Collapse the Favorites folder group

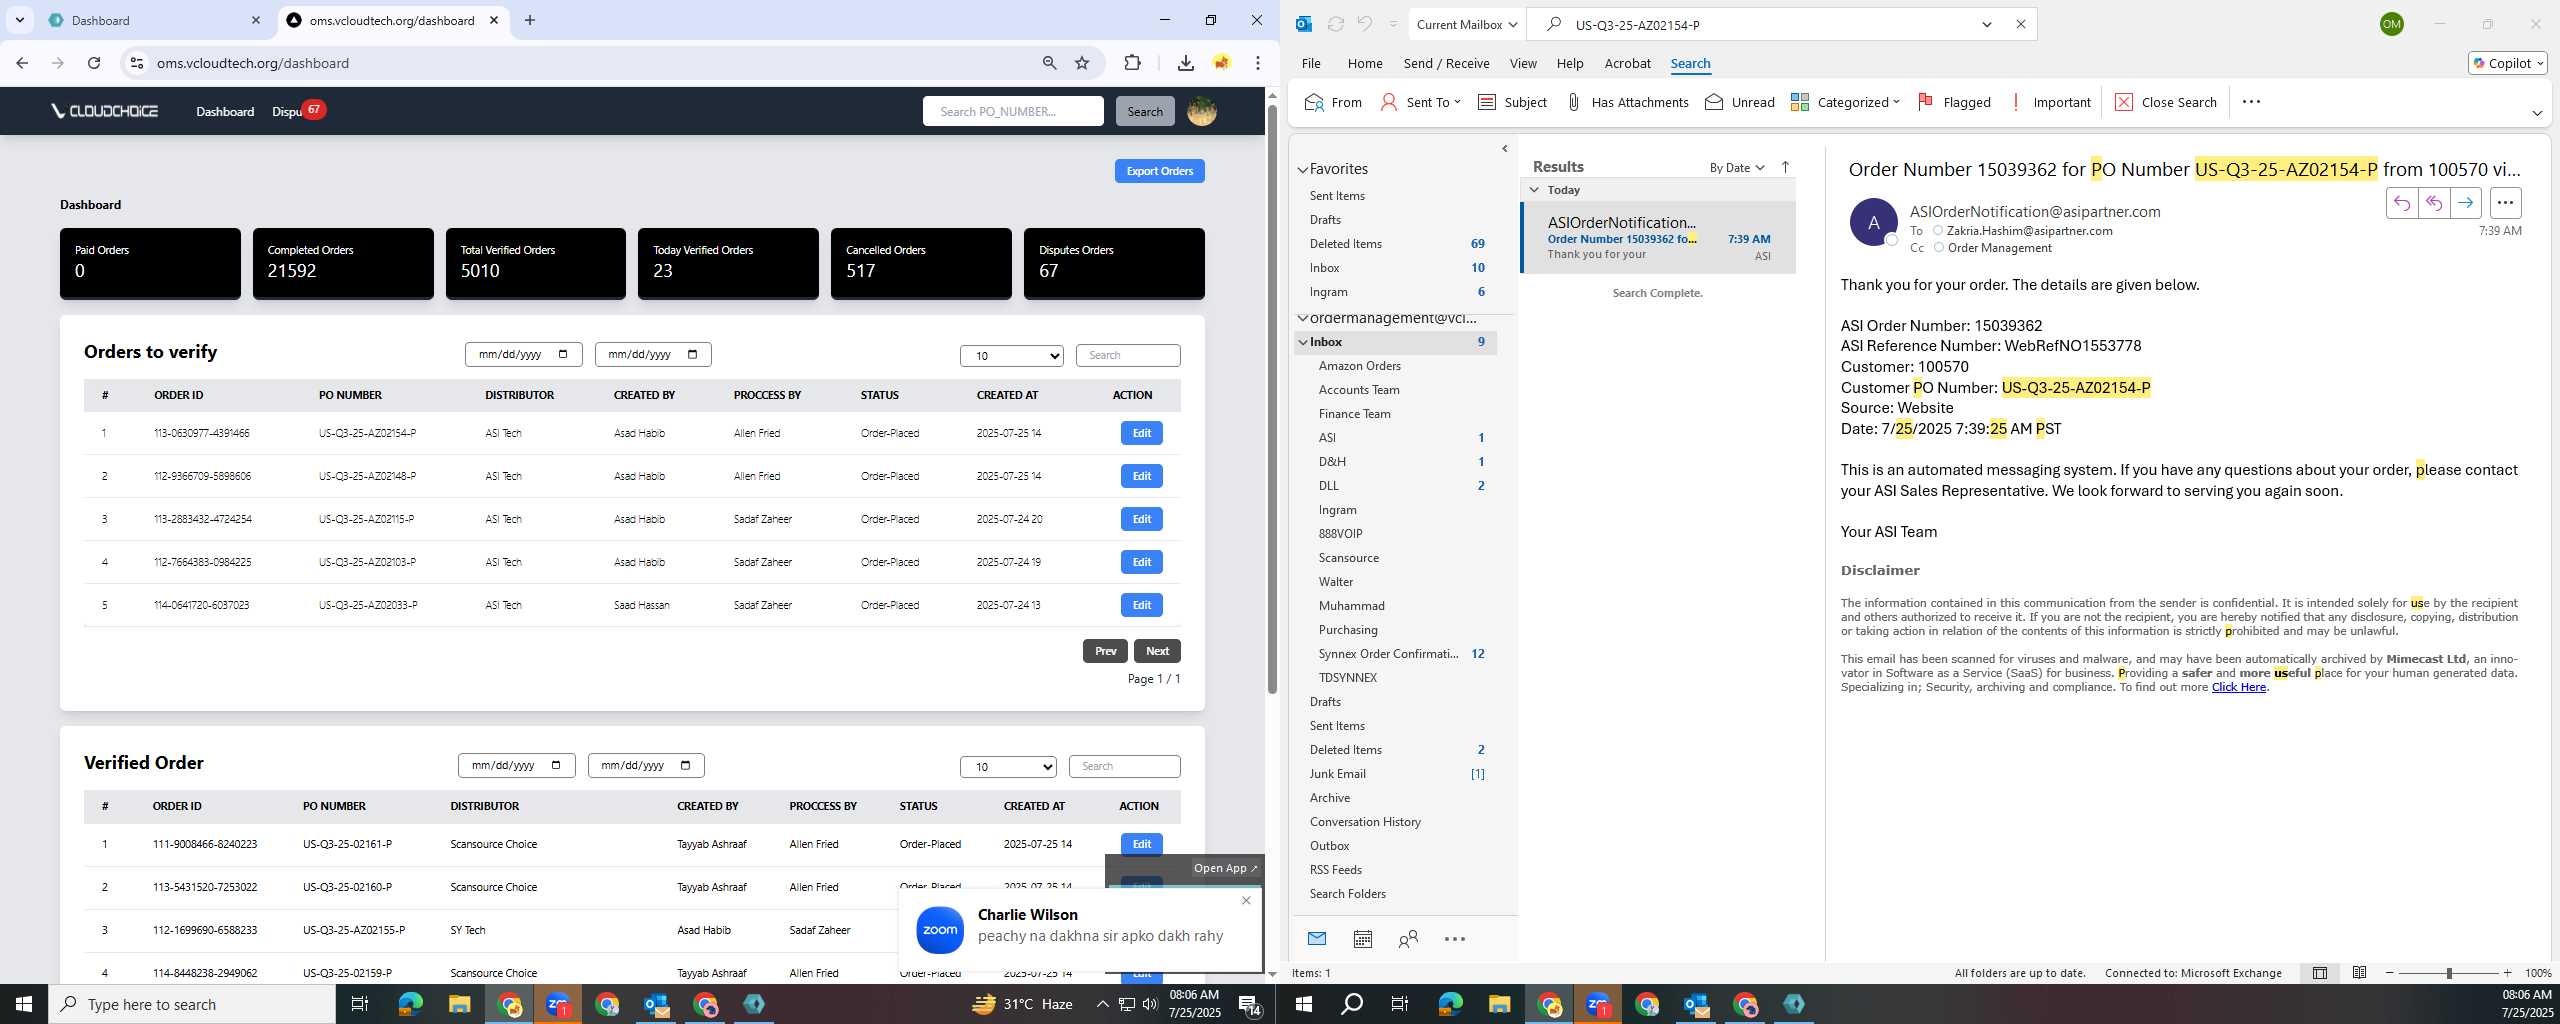click(1303, 170)
